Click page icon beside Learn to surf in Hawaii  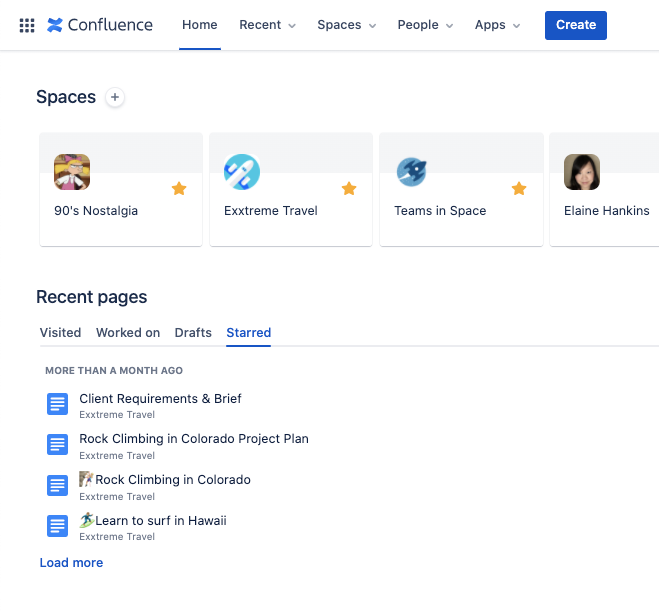pyautogui.click(x=57, y=526)
